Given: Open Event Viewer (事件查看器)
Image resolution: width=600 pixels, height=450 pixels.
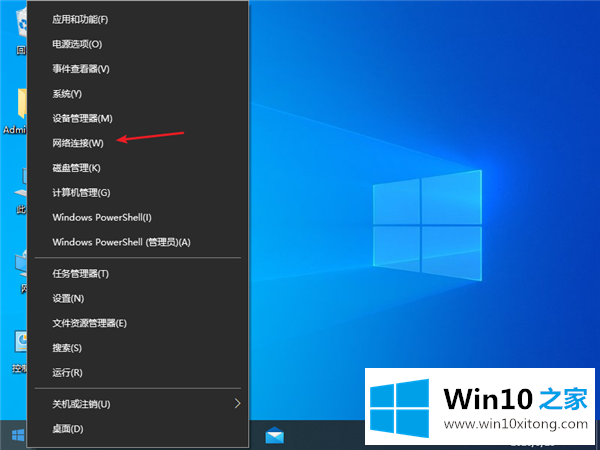Looking at the screenshot, I should [x=138, y=69].
